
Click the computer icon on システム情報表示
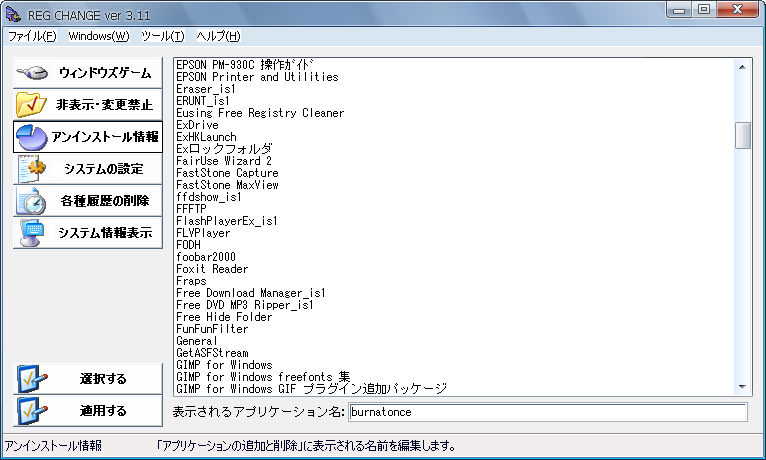pos(32,233)
